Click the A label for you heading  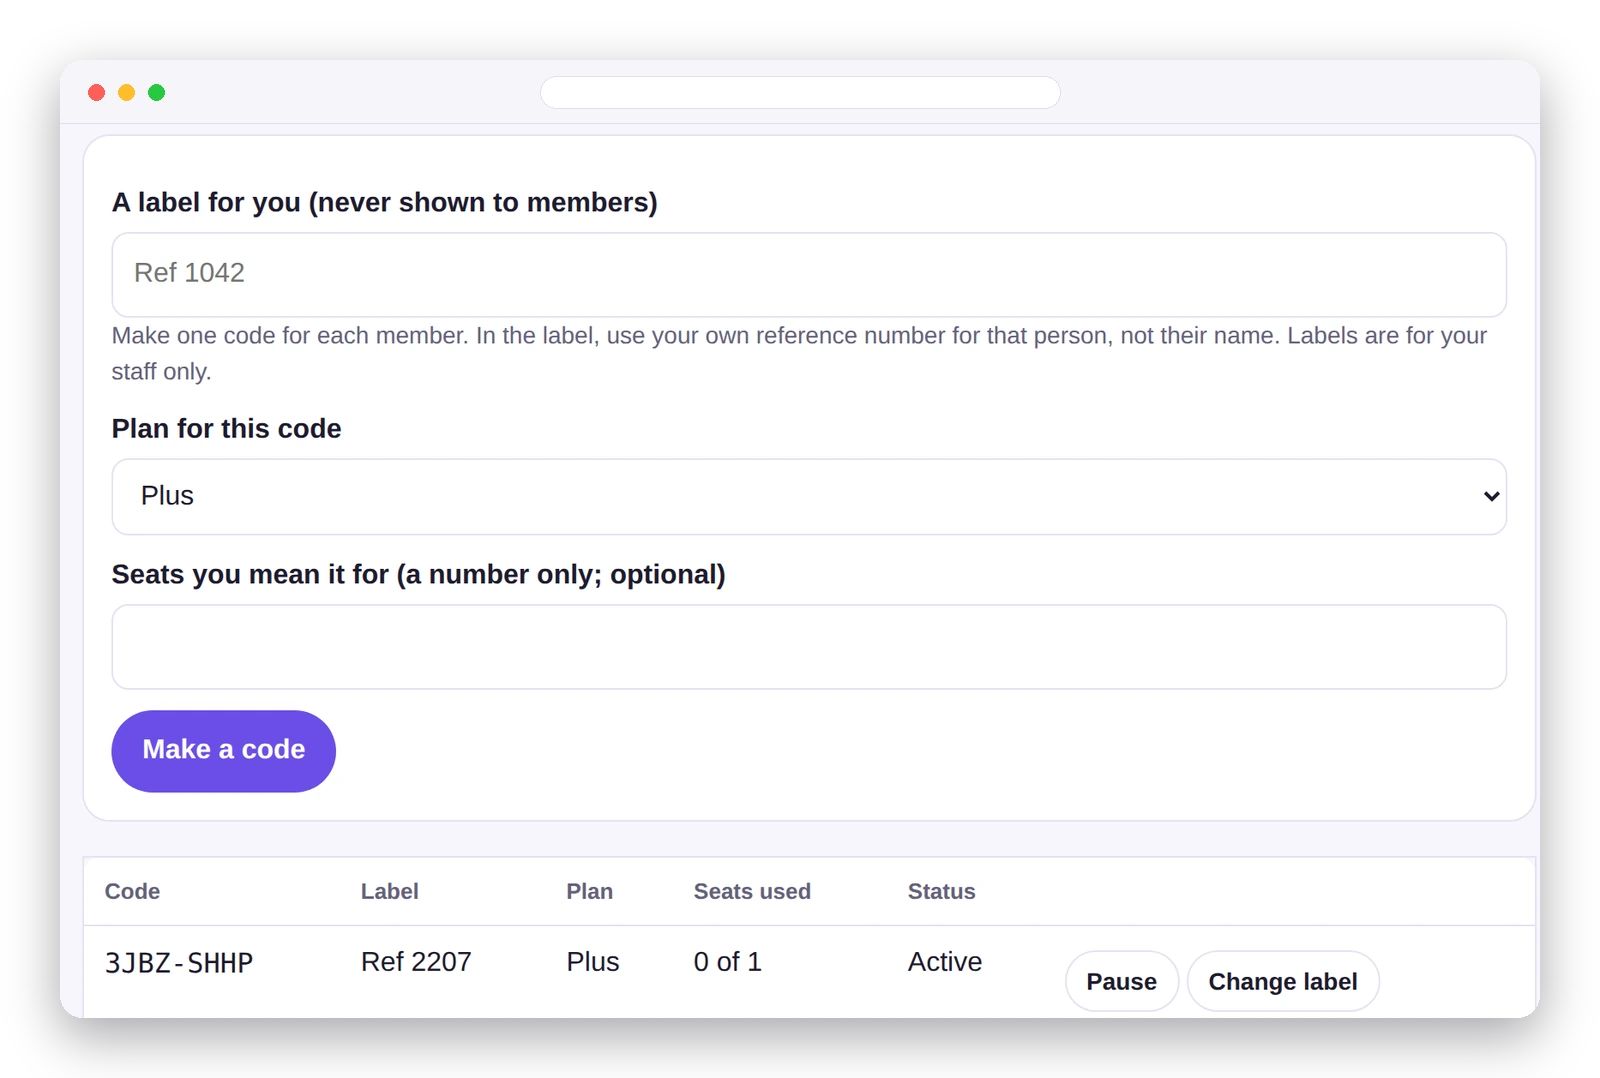385,202
